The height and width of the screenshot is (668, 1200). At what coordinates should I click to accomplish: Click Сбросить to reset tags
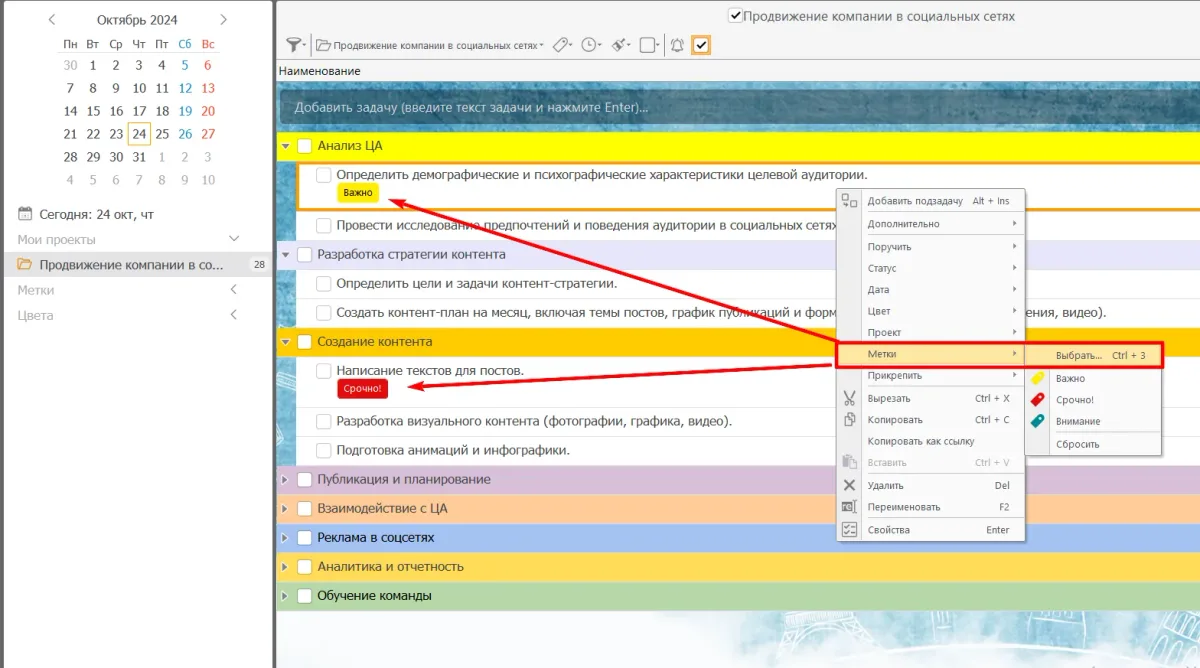pos(1077,444)
